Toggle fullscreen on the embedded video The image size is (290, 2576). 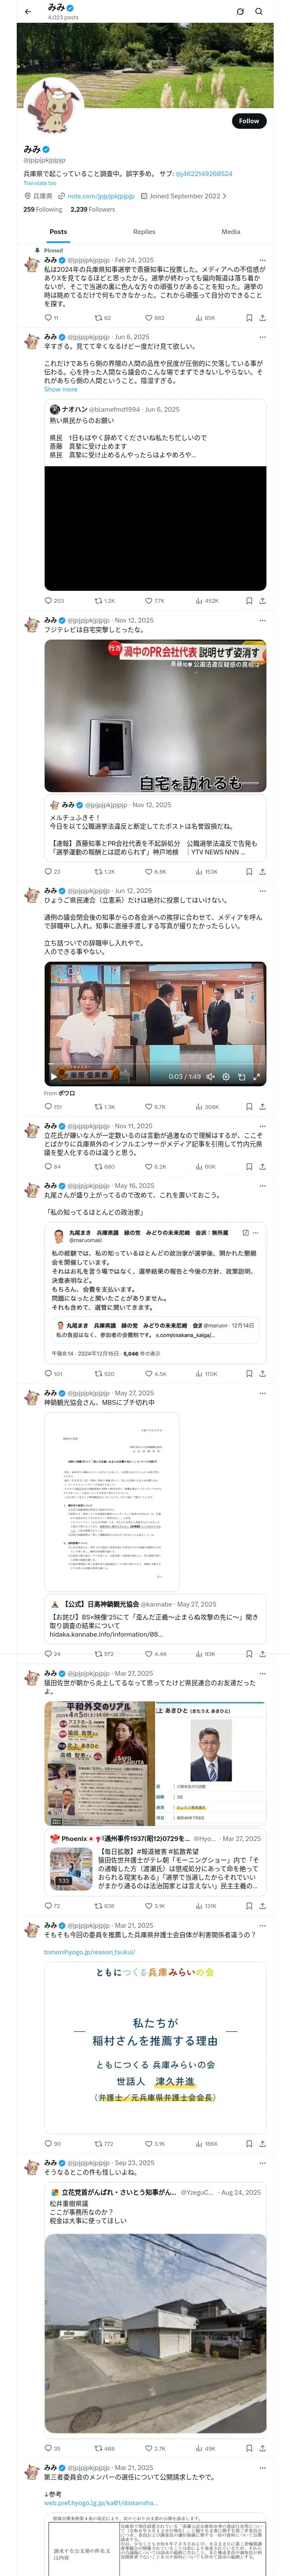(x=257, y=1077)
